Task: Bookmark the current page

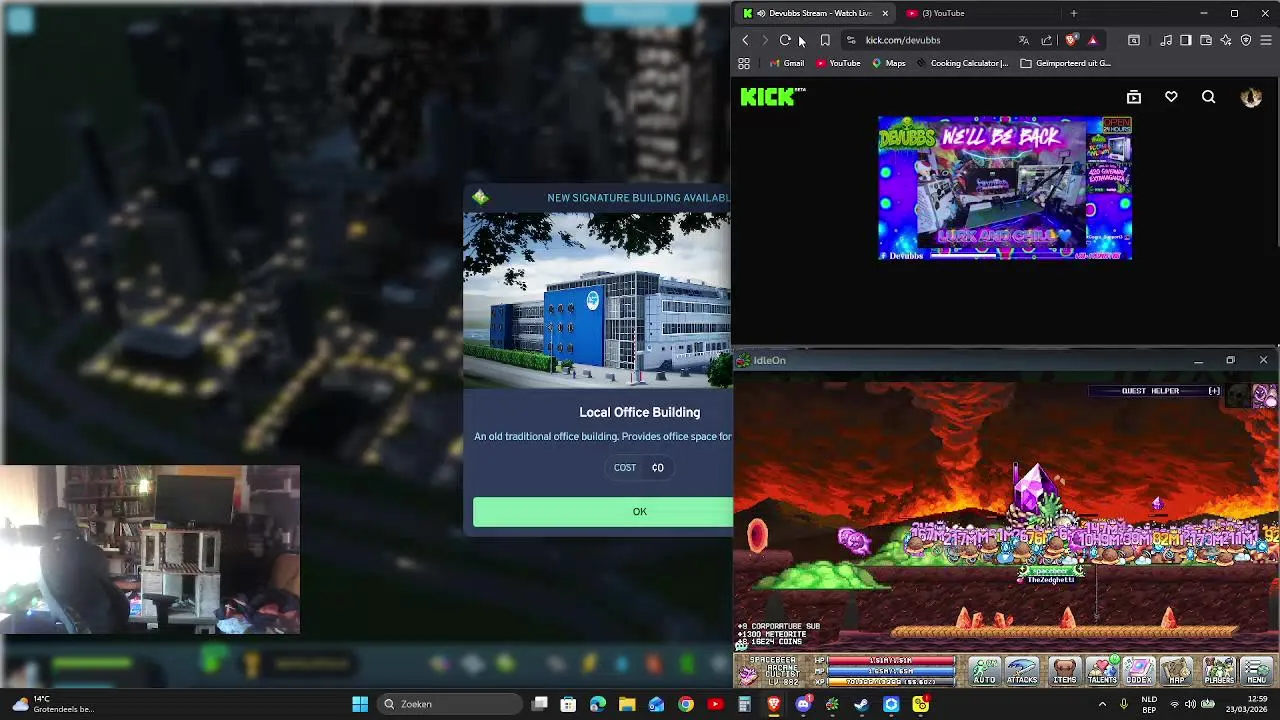Action: click(x=825, y=40)
